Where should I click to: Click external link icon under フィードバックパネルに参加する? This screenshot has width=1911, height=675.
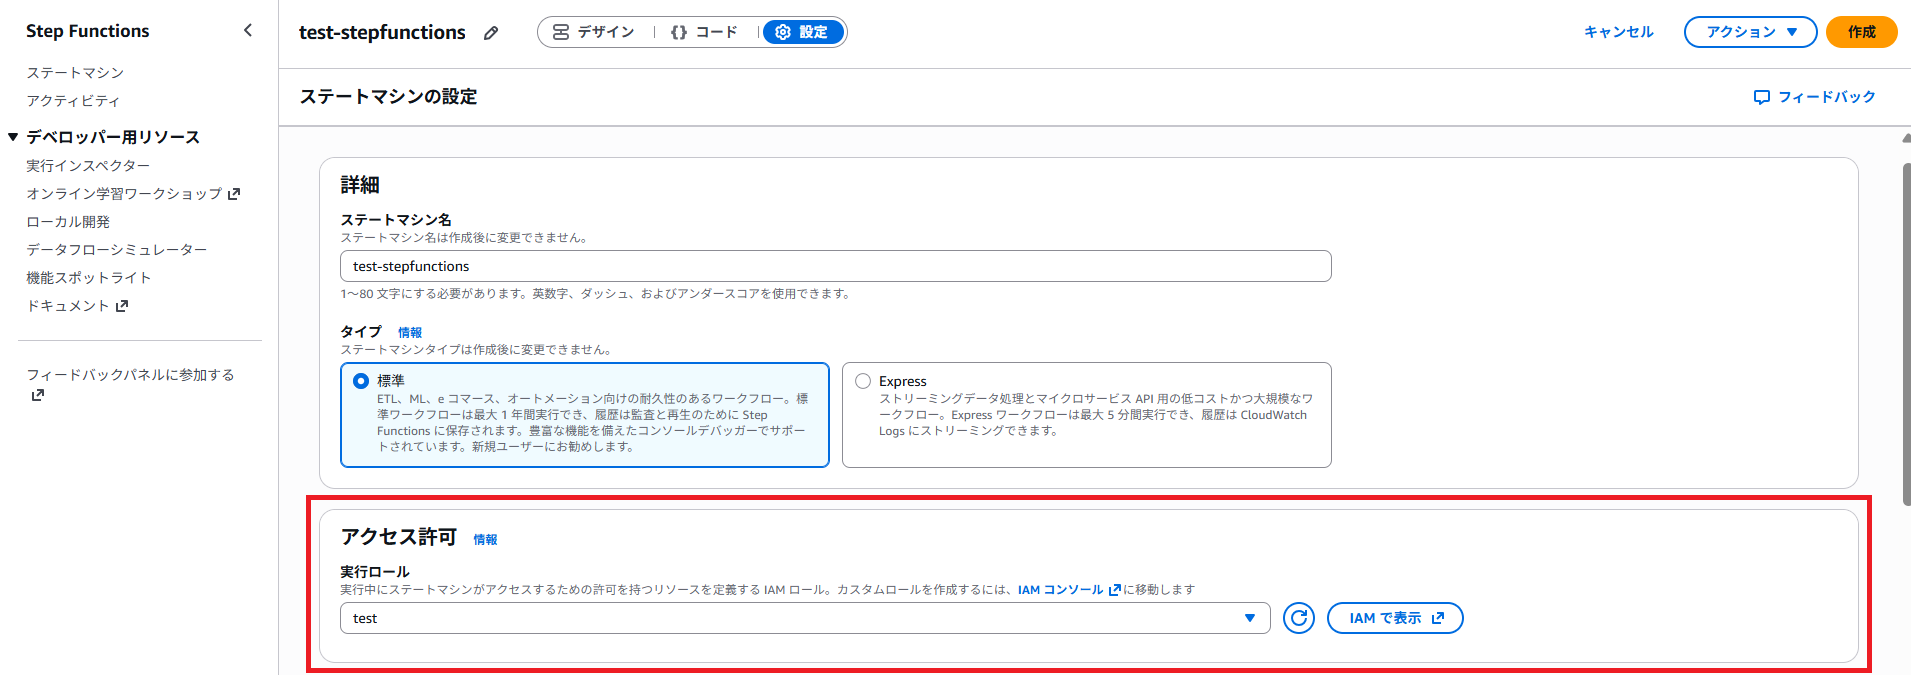(x=38, y=395)
